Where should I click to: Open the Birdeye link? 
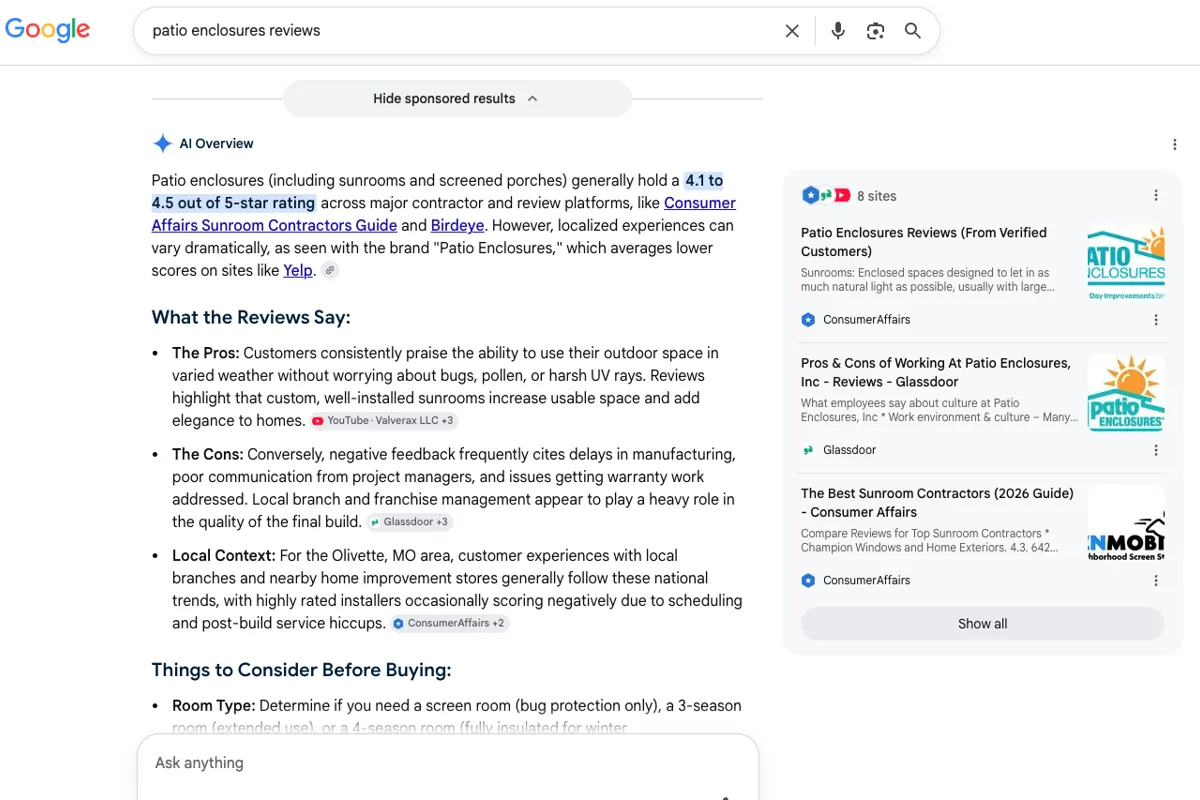457,225
